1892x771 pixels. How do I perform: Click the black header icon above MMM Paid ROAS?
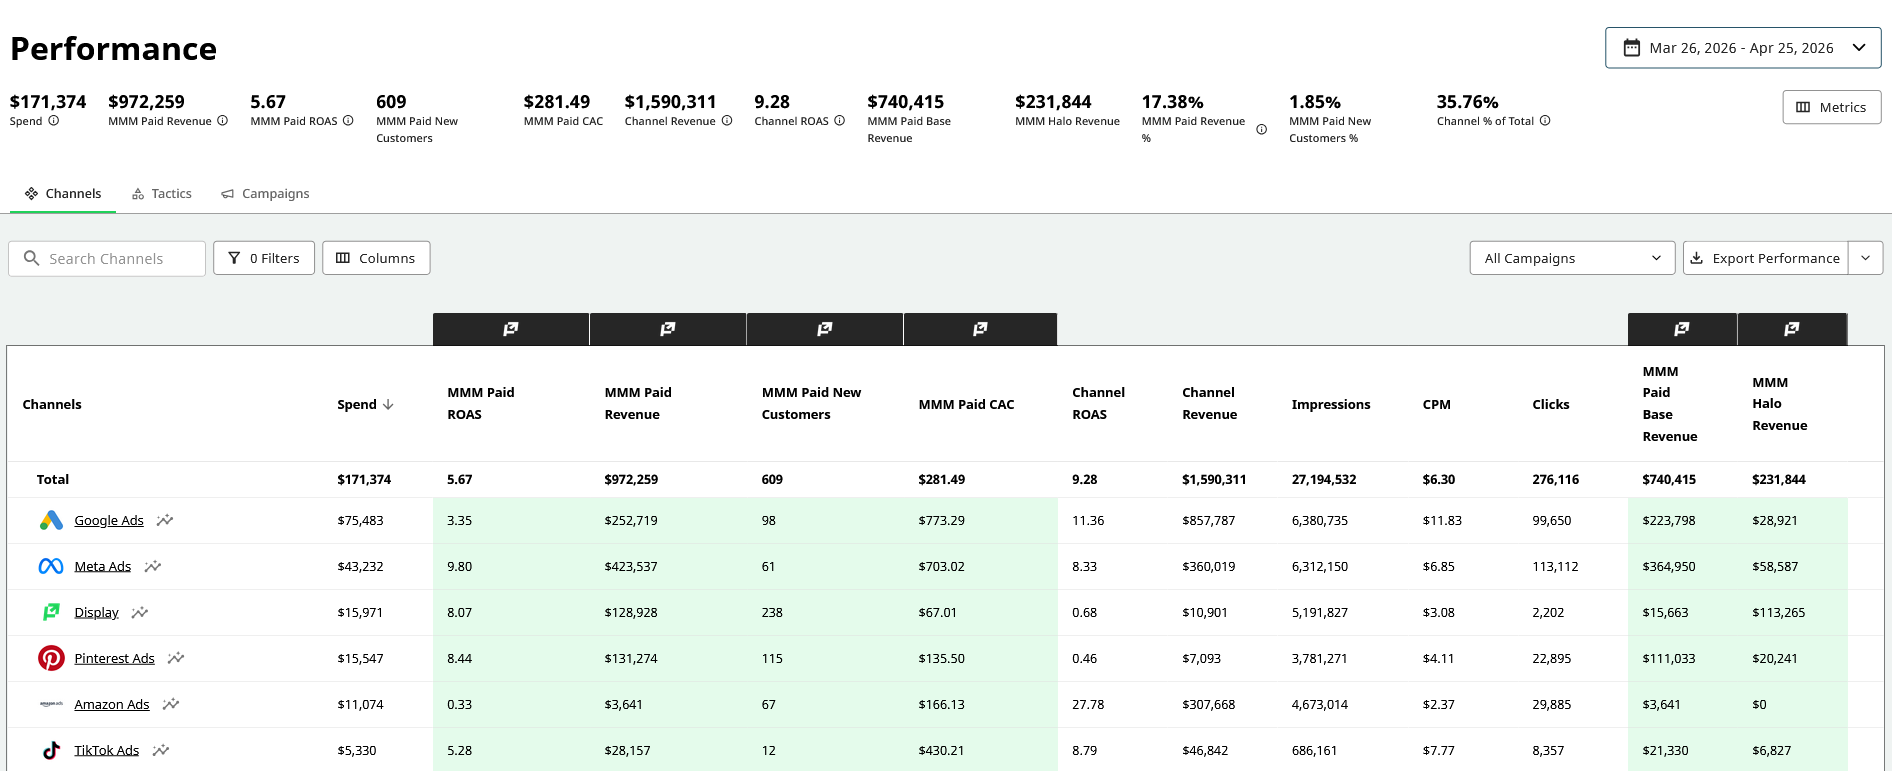click(x=510, y=329)
